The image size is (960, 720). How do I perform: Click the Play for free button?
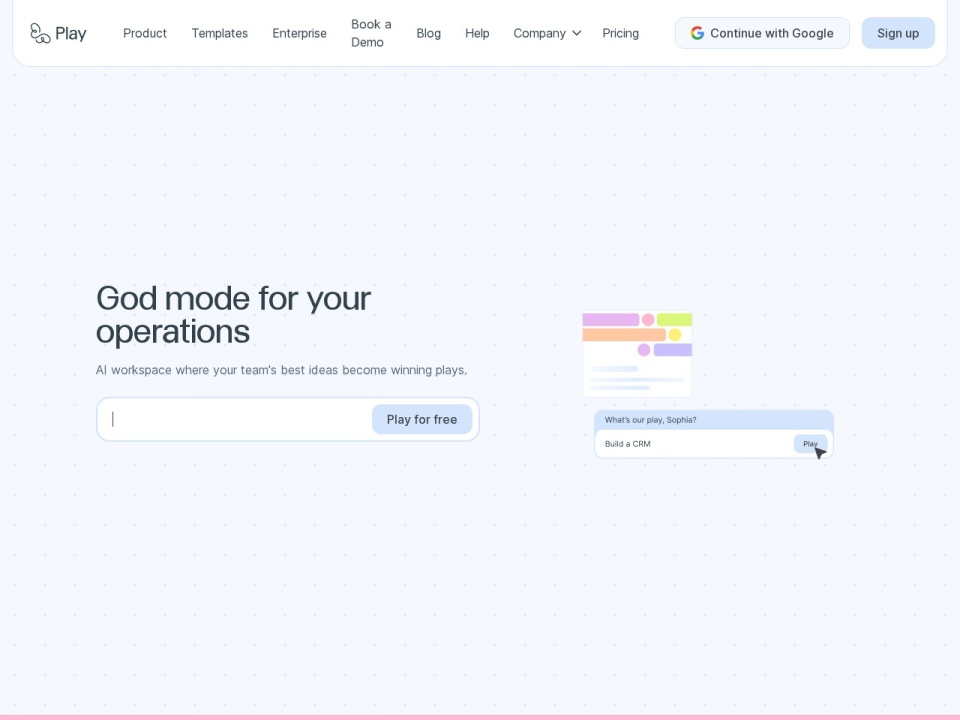[422, 419]
